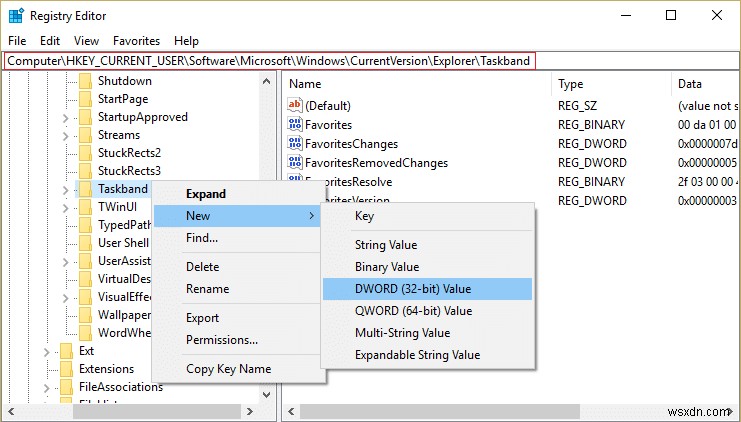Expand the Ext key arrow
This screenshot has width=741, height=422.
point(46,351)
